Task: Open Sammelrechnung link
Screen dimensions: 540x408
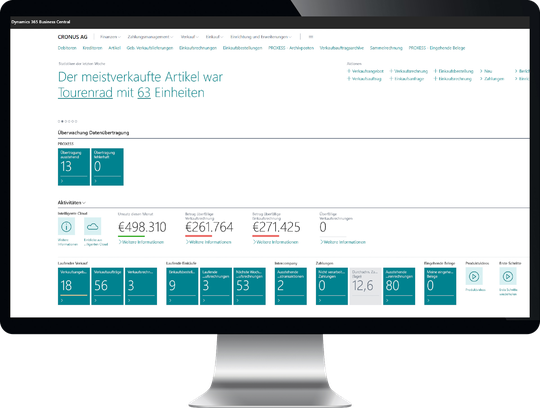Action: [x=386, y=48]
